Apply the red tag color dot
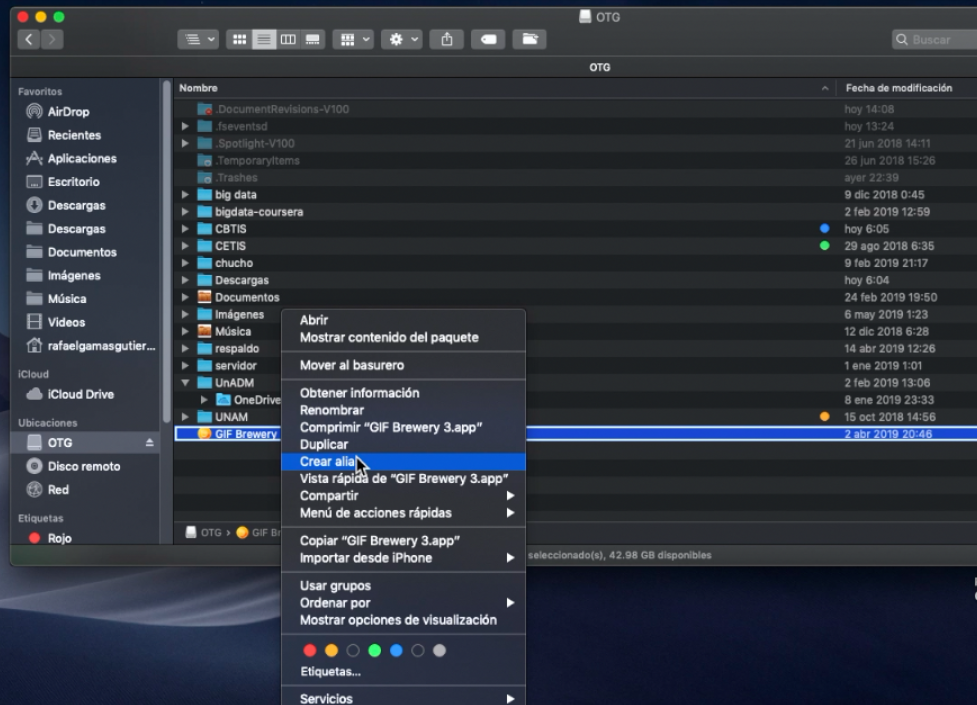The width and height of the screenshot is (977, 705). 310,651
